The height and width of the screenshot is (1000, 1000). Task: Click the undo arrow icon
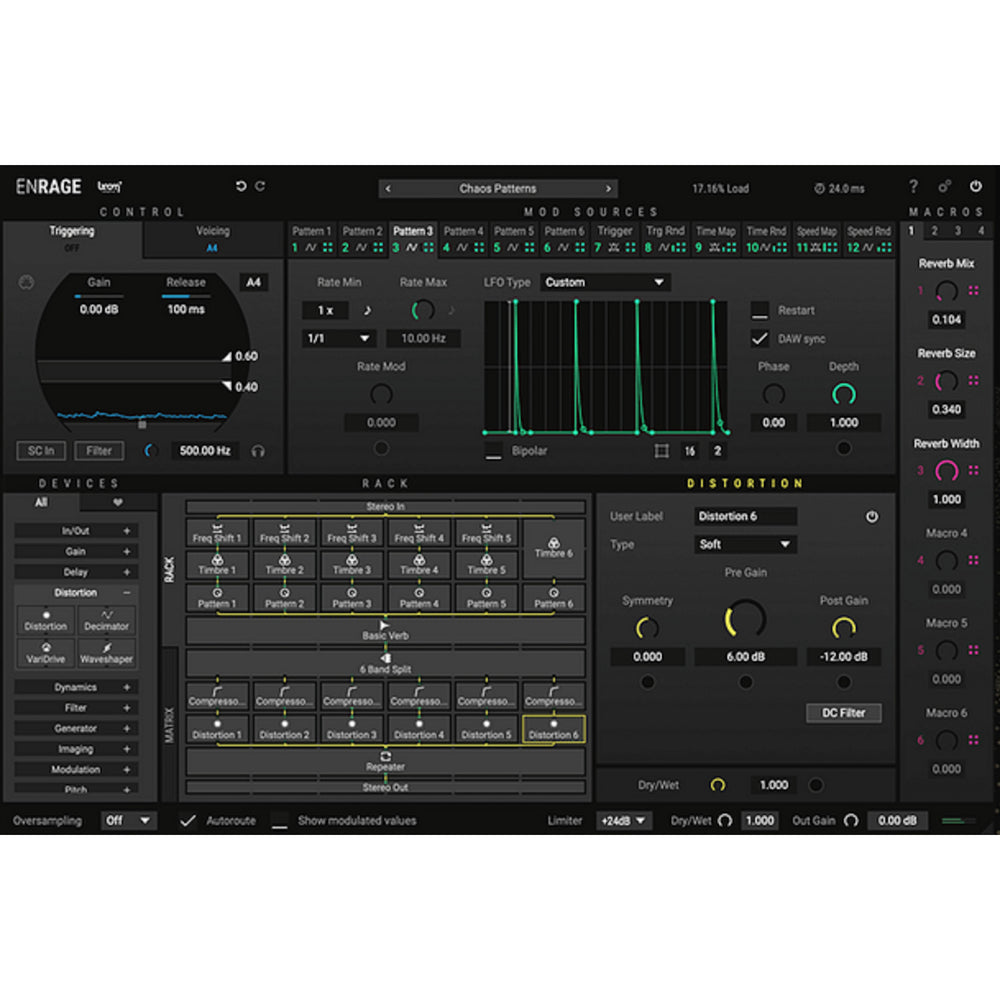241,186
